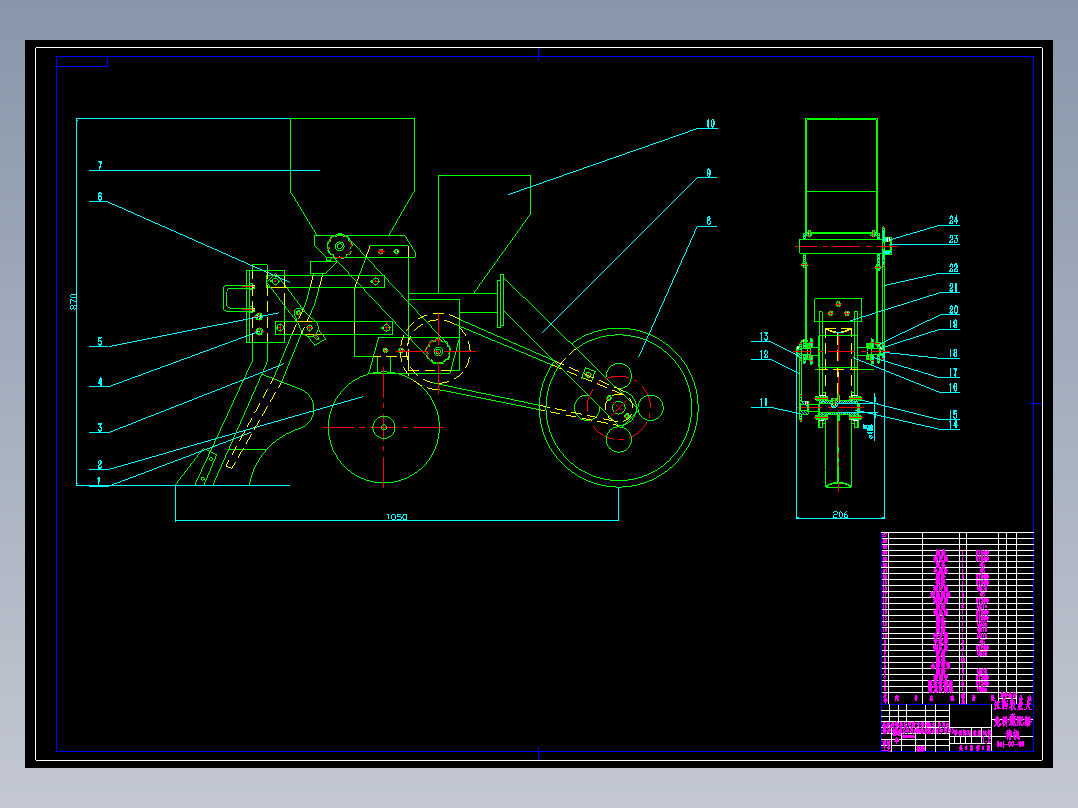Select part label 15 in side view

click(x=953, y=415)
